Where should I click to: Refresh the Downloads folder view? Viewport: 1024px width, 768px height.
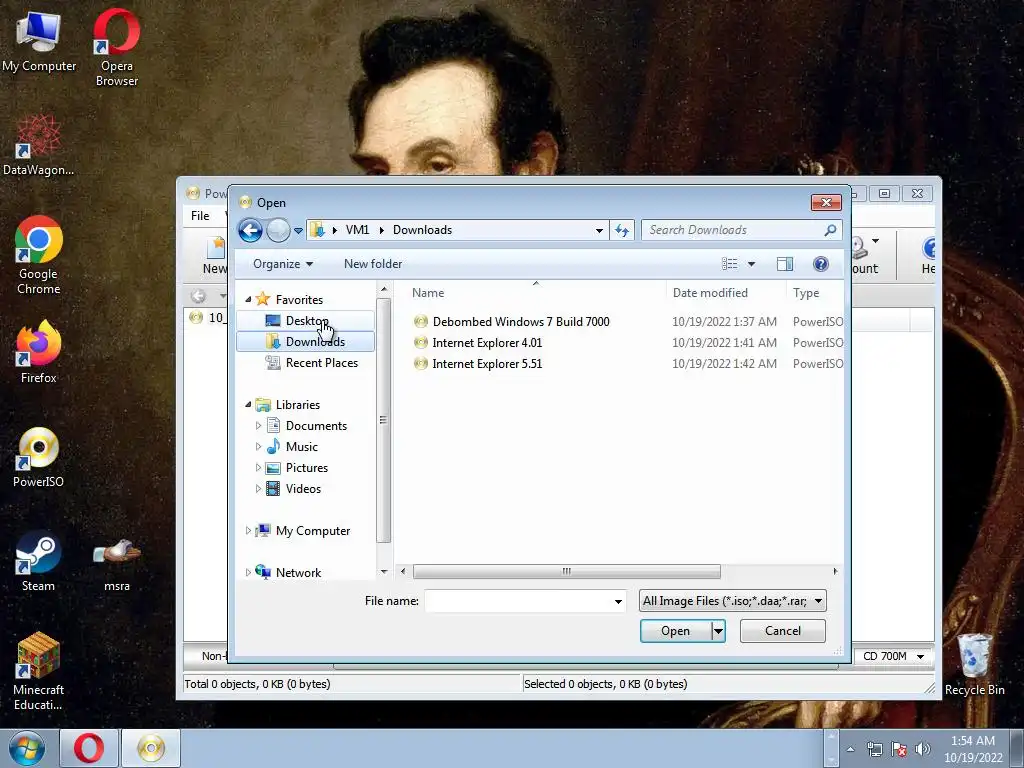coord(622,230)
